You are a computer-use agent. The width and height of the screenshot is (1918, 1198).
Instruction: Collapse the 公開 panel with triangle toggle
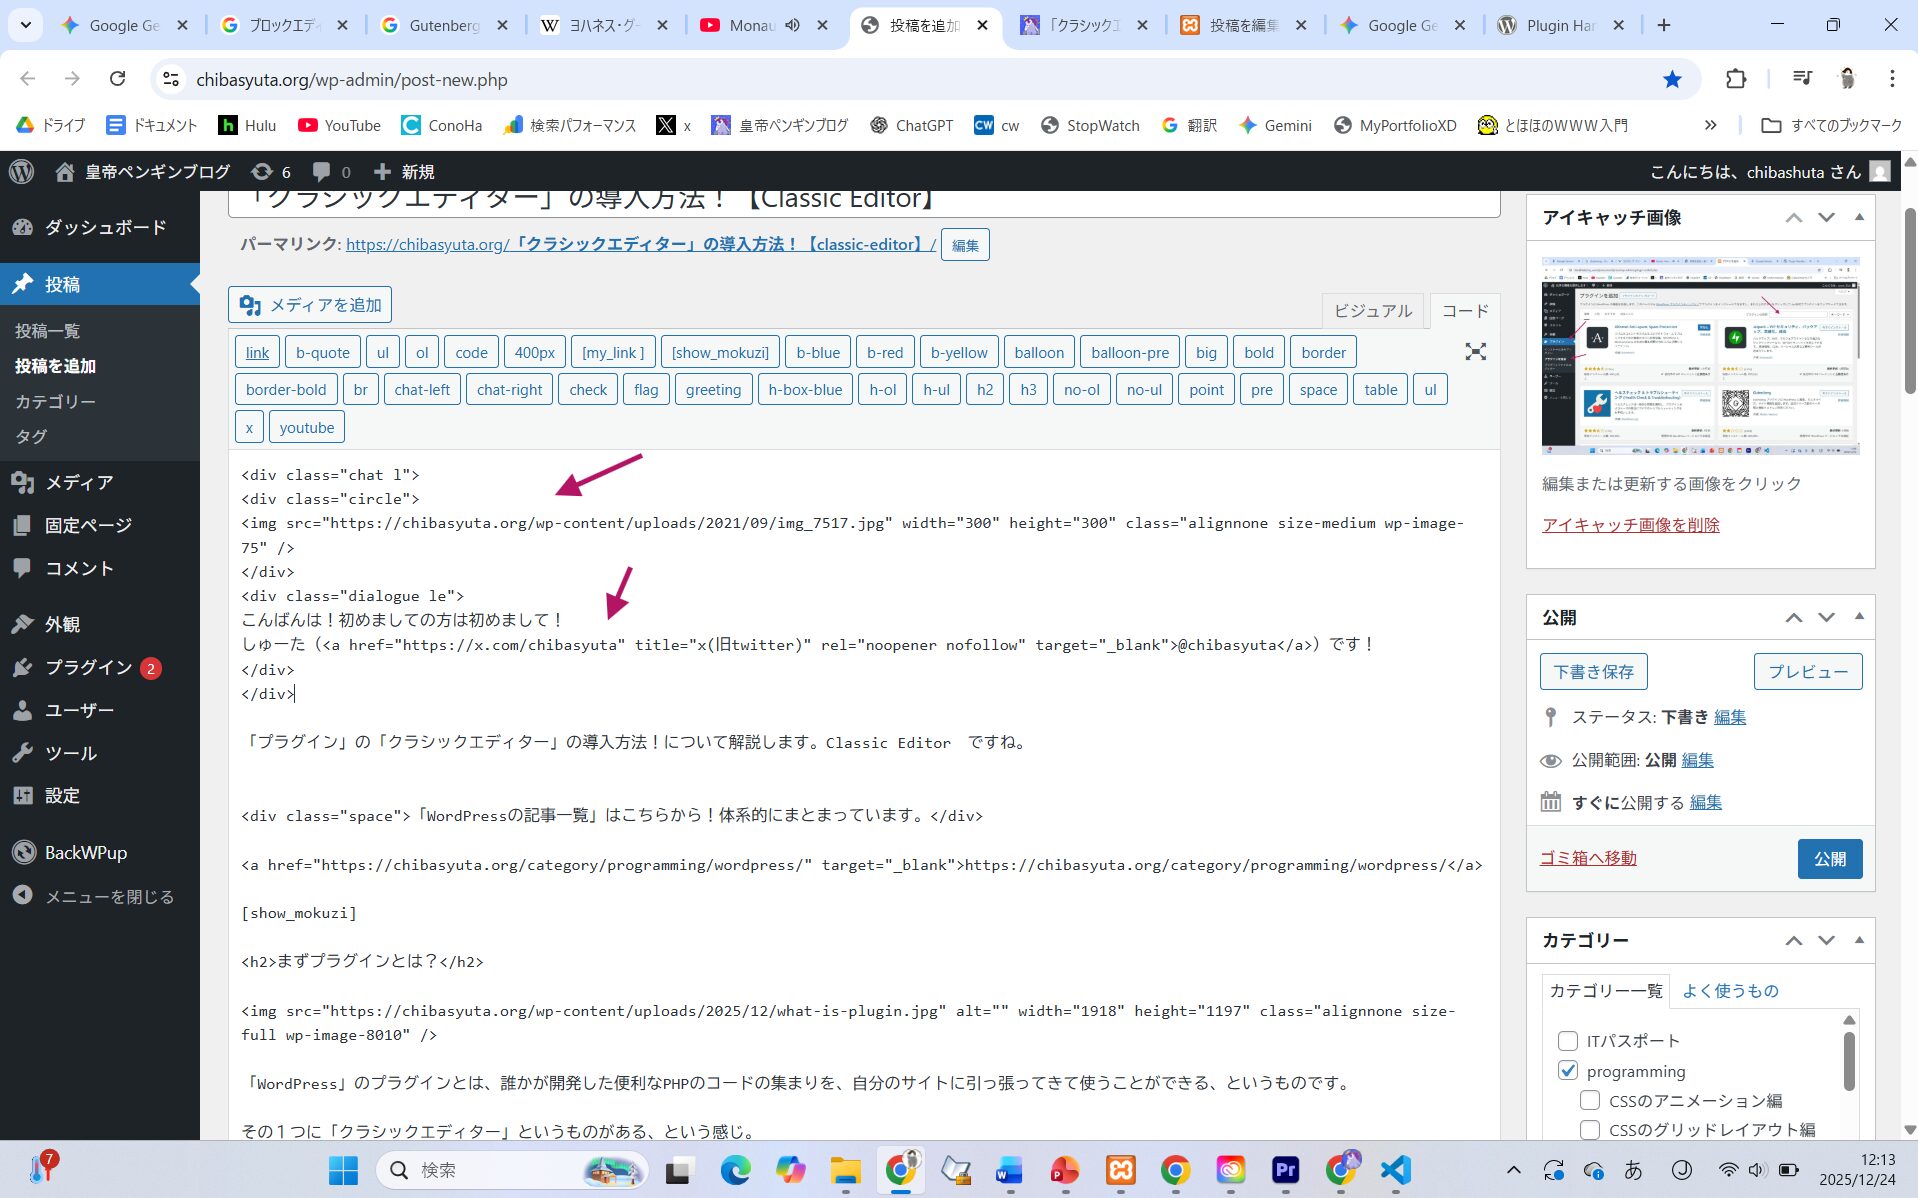pyautogui.click(x=1859, y=617)
